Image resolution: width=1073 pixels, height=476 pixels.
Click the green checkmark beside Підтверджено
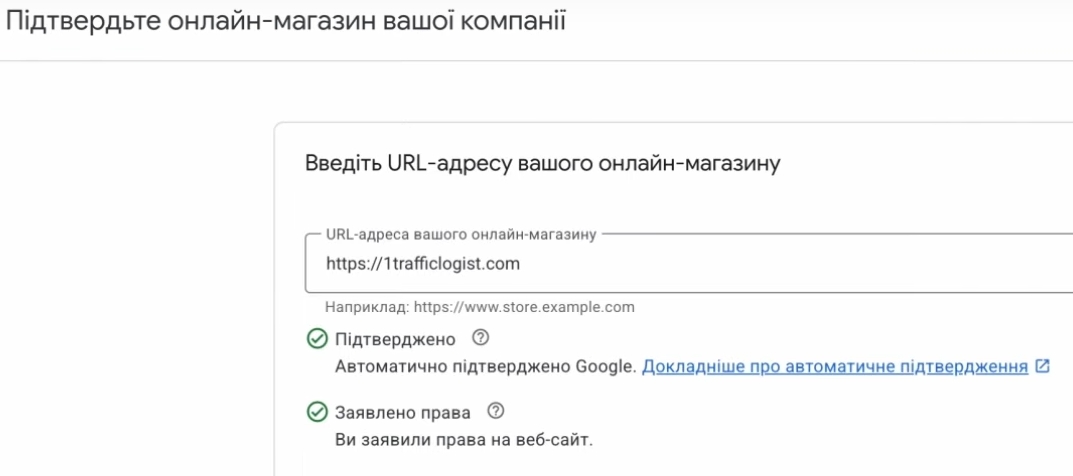tap(317, 339)
